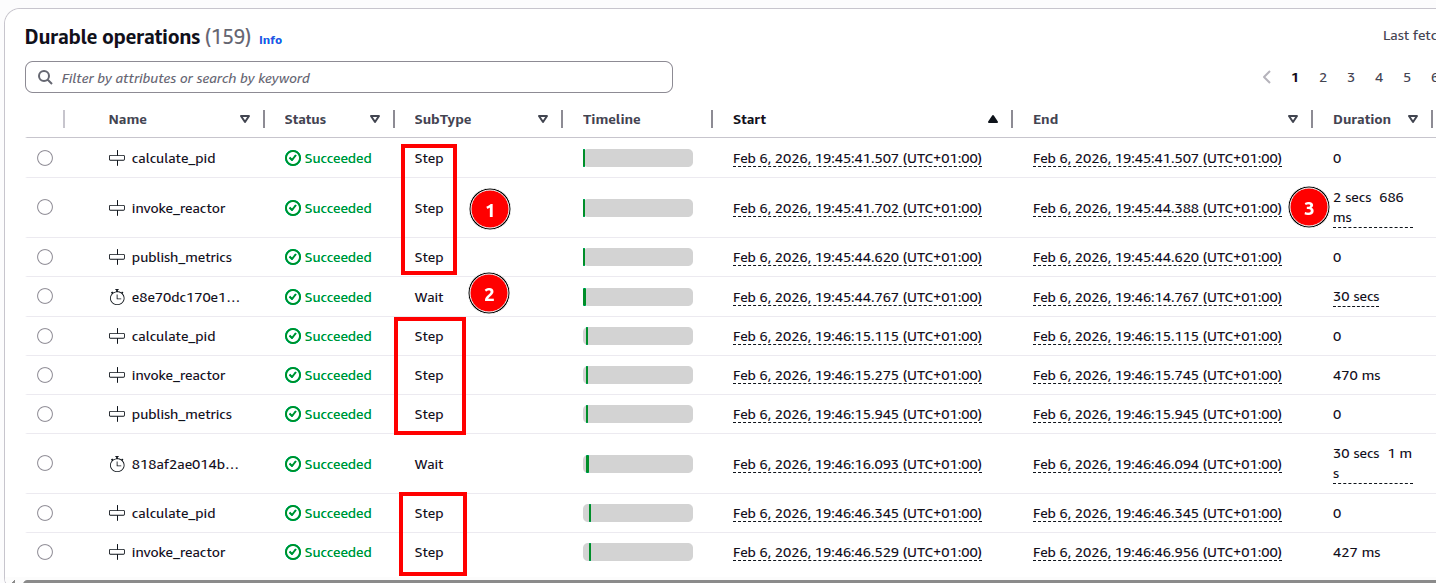Select the radio button for the 19:46:46.345 calculate_pid
This screenshot has width=1436, height=583.
click(45, 513)
